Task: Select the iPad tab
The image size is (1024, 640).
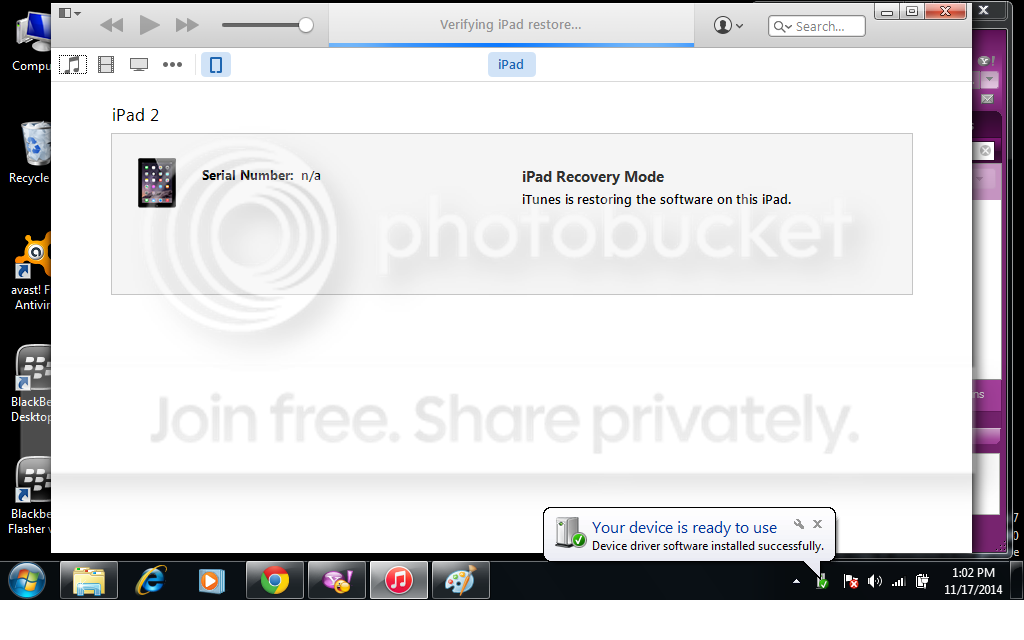Action: pos(511,65)
